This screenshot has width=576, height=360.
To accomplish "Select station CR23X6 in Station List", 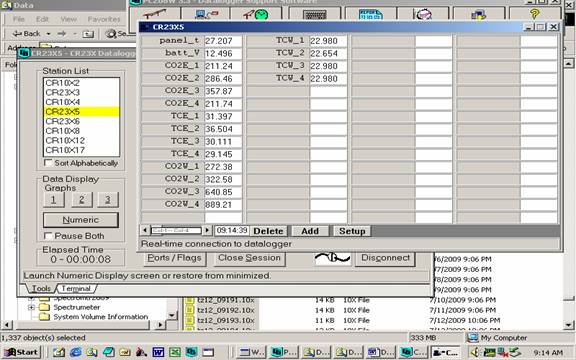I will pos(82,121).
